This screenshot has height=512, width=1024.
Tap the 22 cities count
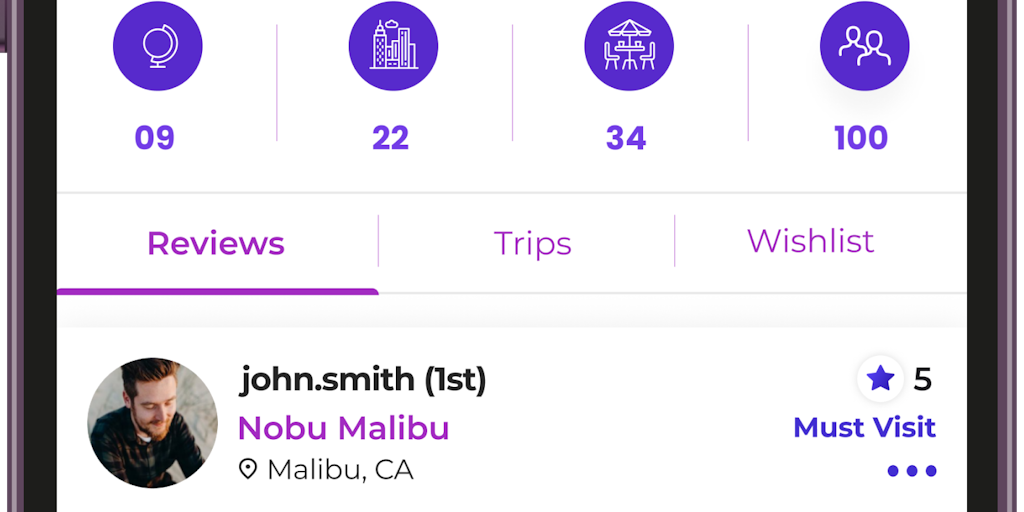pyautogui.click(x=390, y=138)
